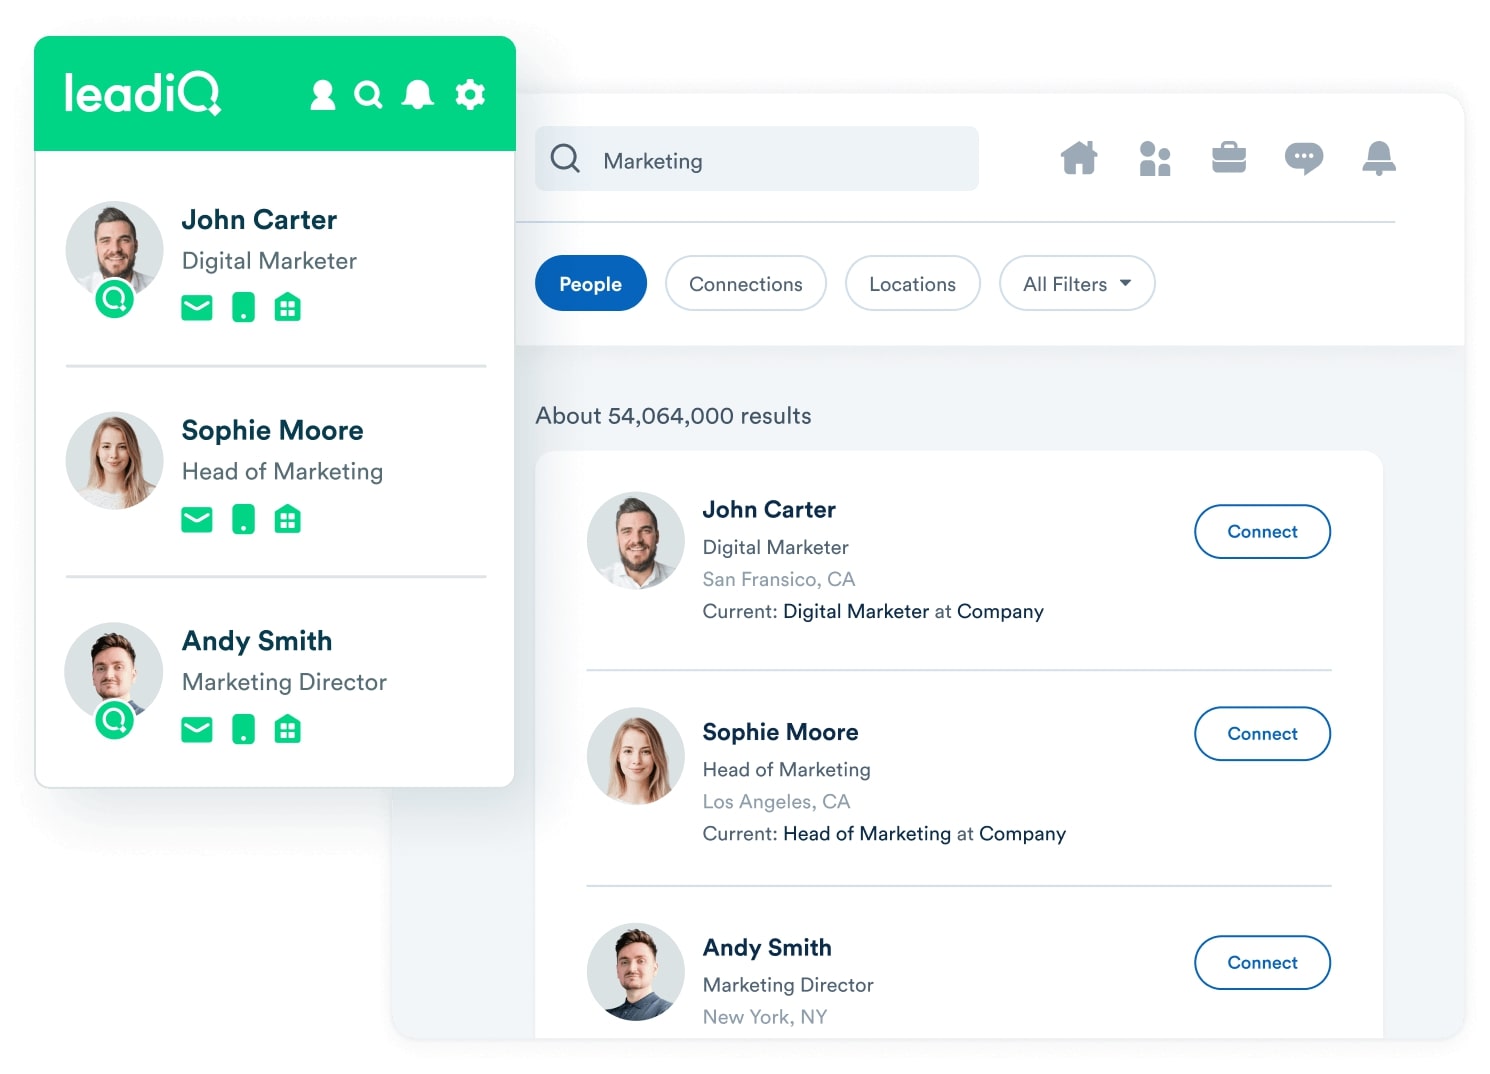
Task: Click 'Head of Marketing' title in LeadIQ panel
Action: [x=282, y=471]
